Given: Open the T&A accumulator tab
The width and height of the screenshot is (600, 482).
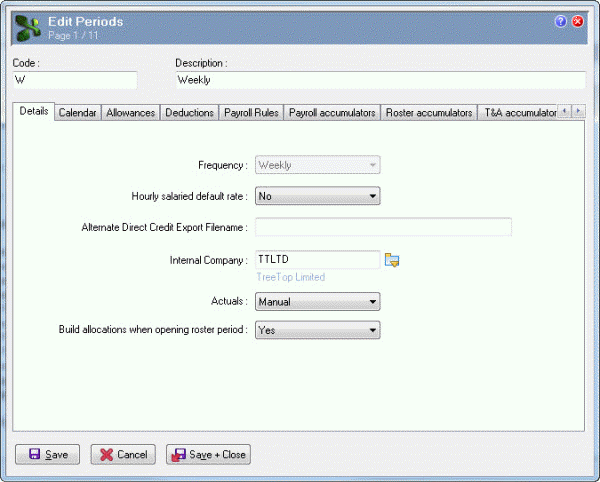Looking at the screenshot, I should tap(518, 113).
